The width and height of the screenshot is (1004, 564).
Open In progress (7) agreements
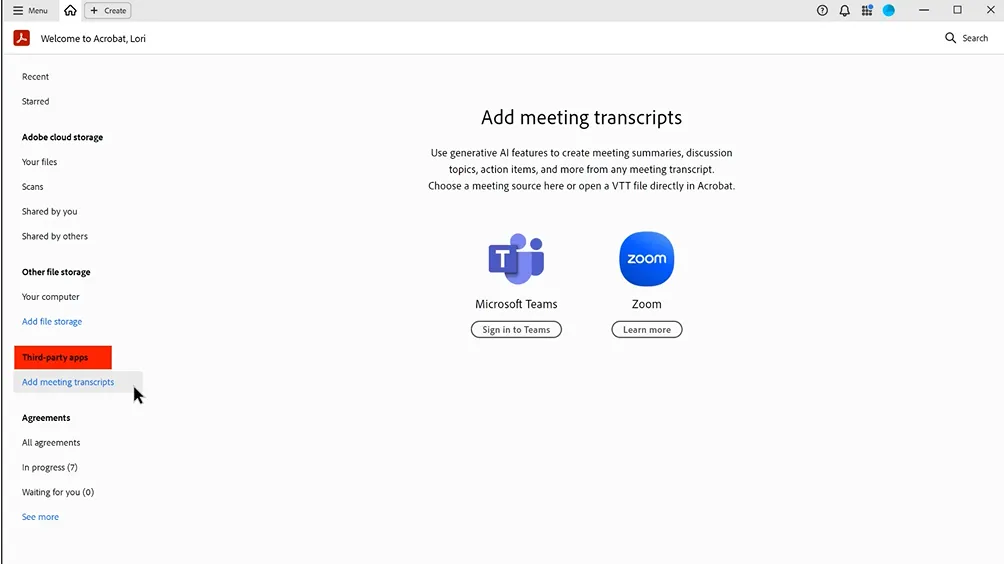pyautogui.click(x=49, y=467)
